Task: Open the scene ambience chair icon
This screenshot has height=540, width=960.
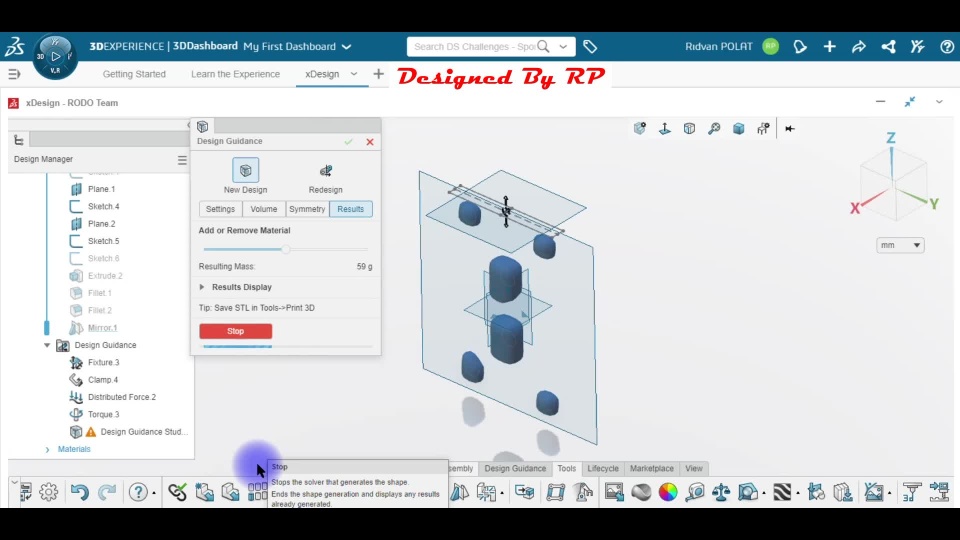Action: coord(763,129)
